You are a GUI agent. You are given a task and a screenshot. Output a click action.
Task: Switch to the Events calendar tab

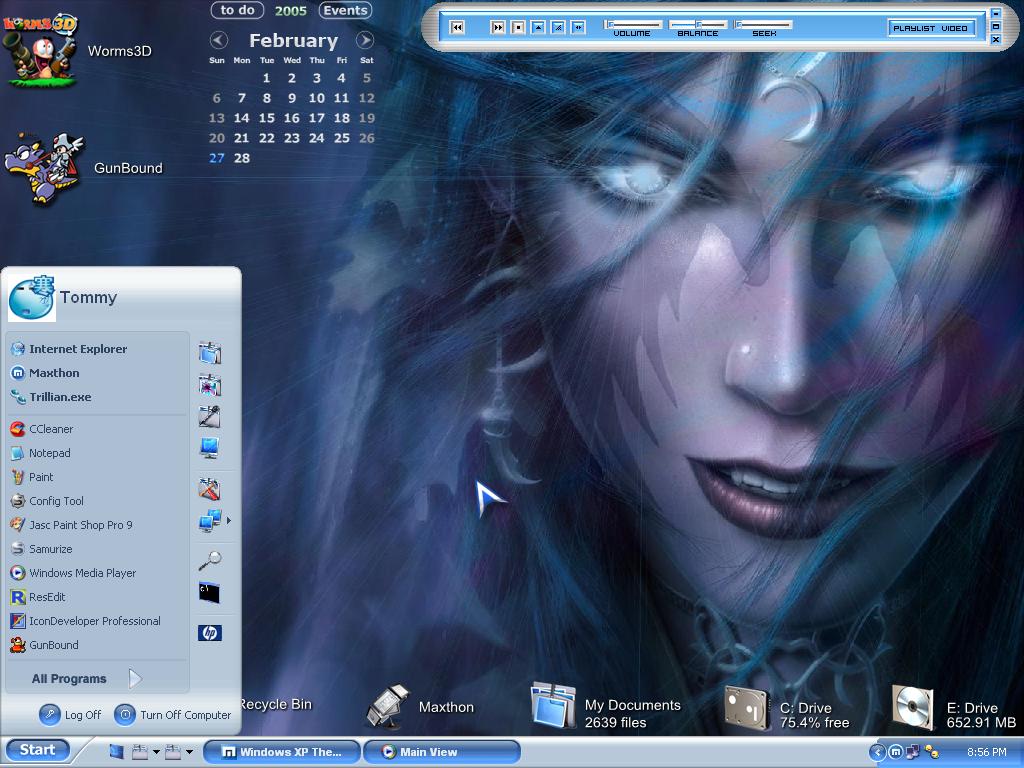(x=345, y=10)
